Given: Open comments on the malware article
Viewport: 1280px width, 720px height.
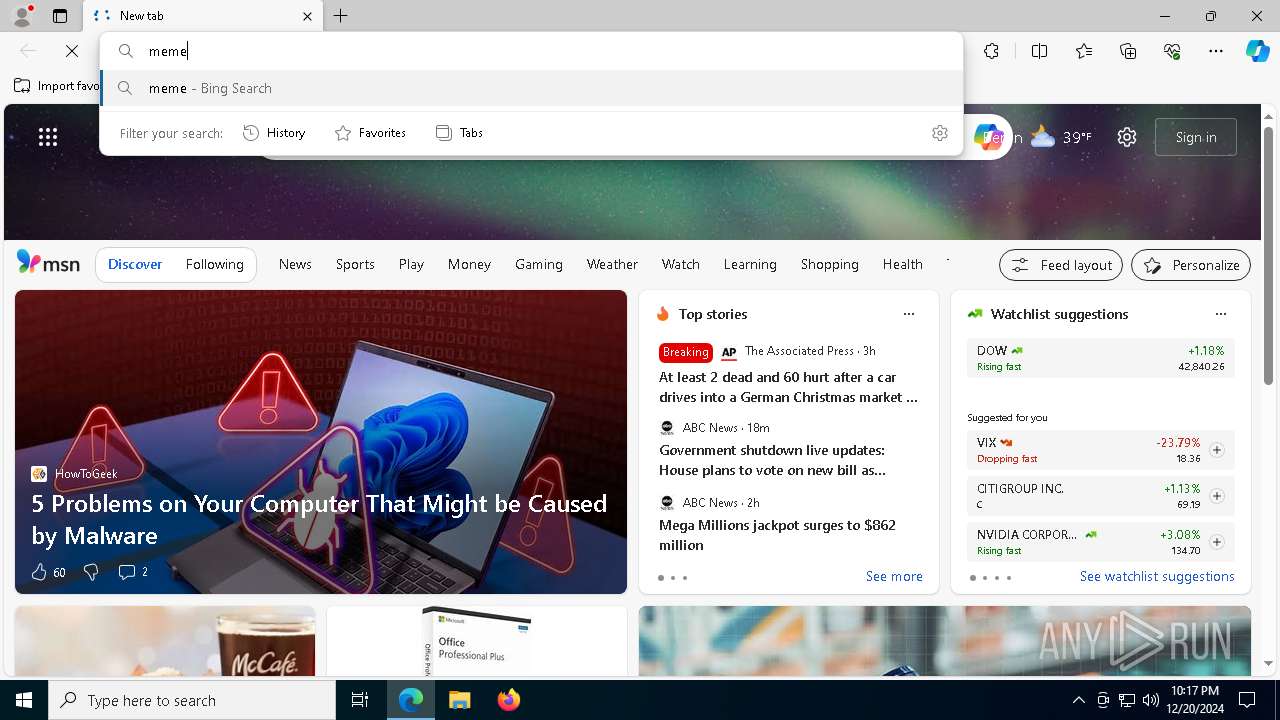Looking at the screenshot, I should pyautogui.click(x=133, y=572).
